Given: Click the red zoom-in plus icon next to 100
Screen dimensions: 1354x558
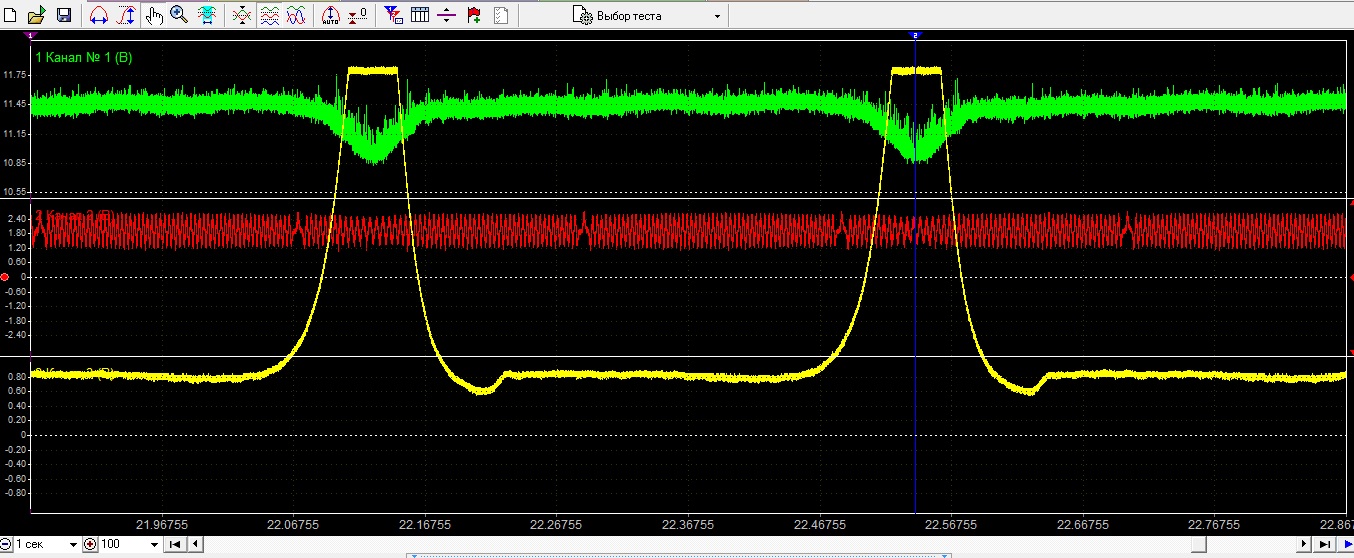Looking at the screenshot, I should [90, 544].
